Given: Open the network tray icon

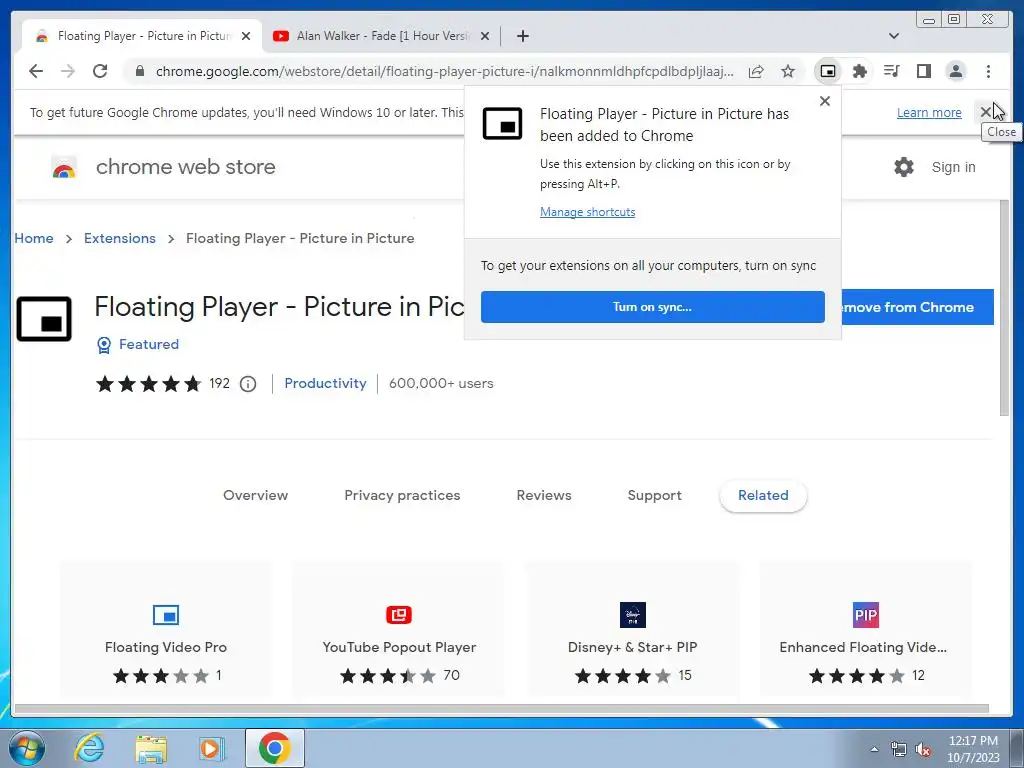Looking at the screenshot, I should [x=899, y=749].
